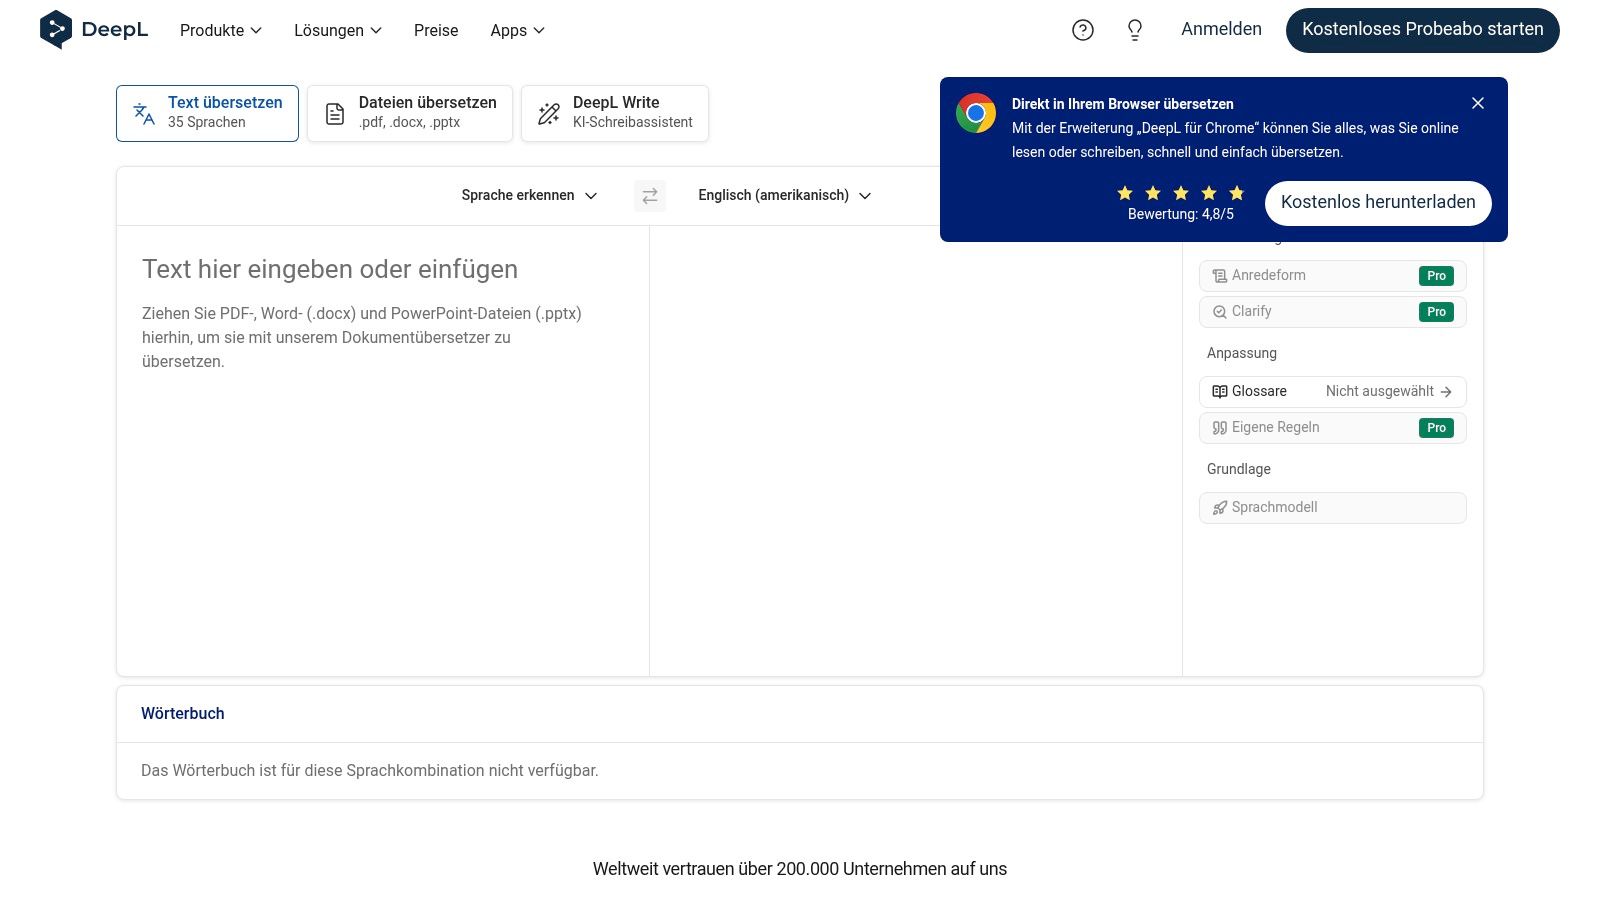Click the Anredeform icon
Screen dimensions: 1600x900
point(1220,276)
